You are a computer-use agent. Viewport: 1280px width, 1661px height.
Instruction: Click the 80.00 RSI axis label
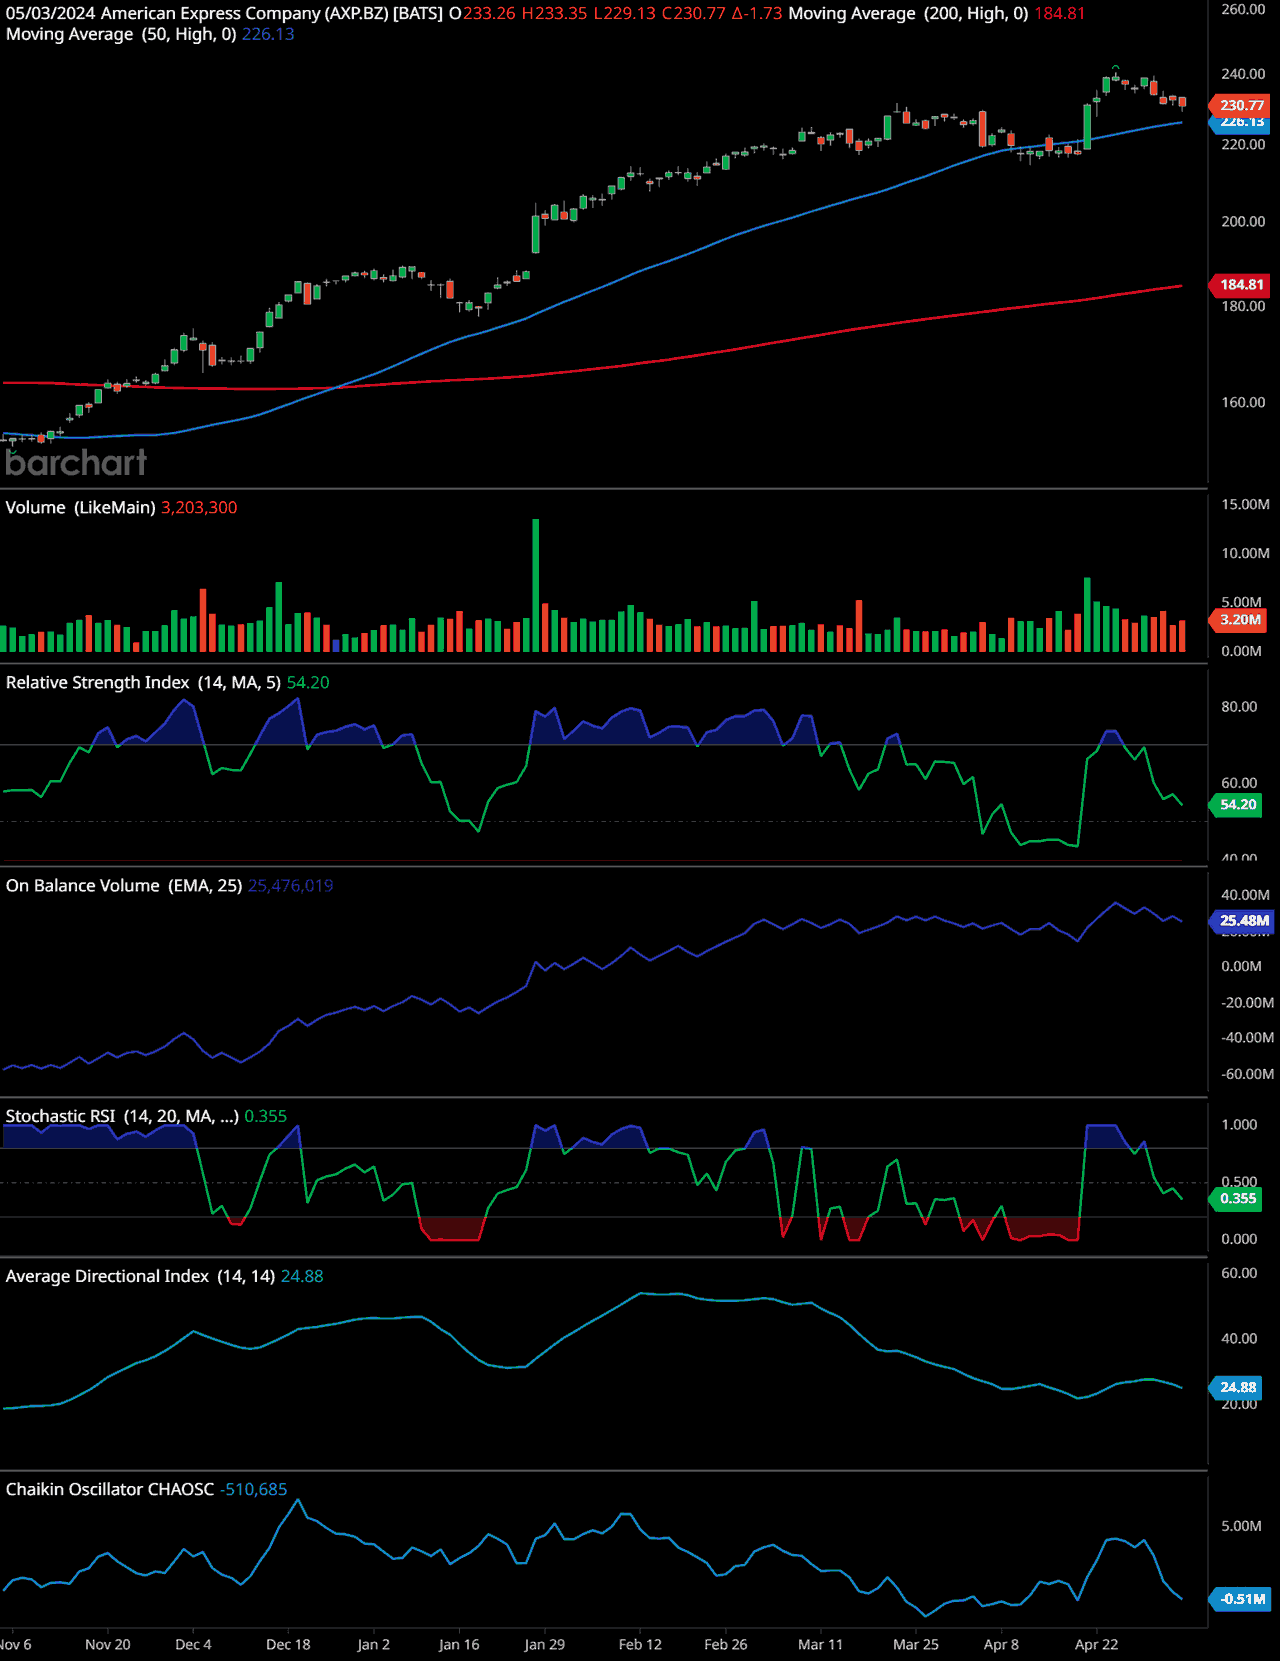click(1239, 707)
